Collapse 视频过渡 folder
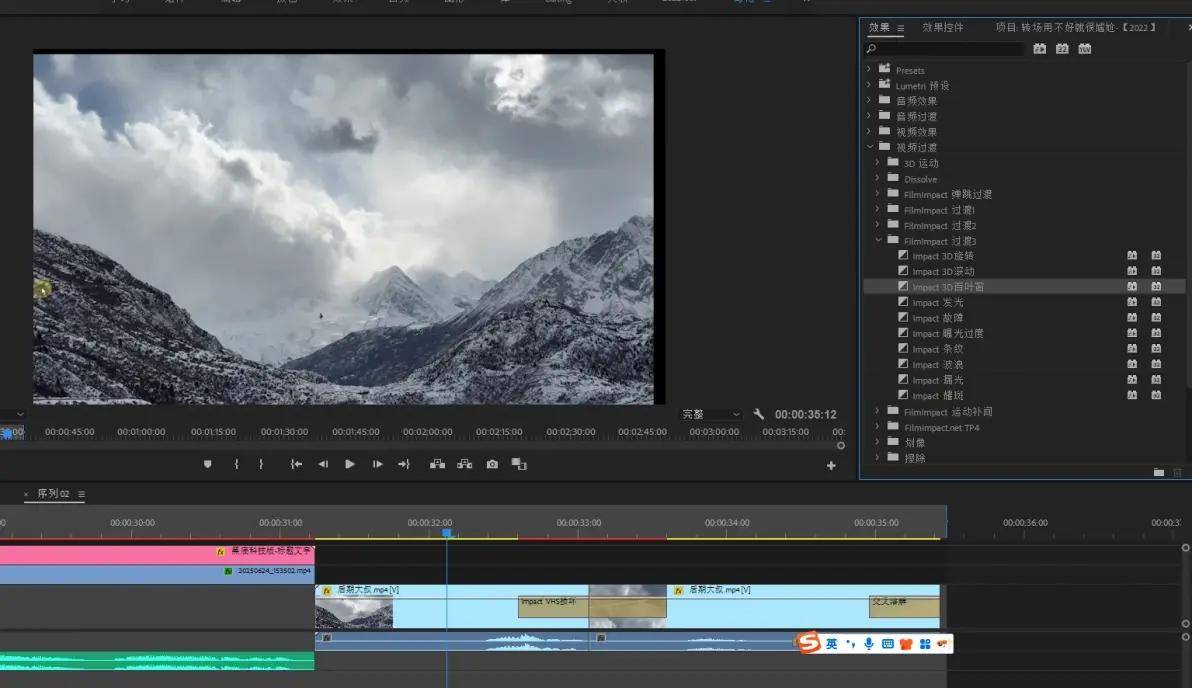The height and width of the screenshot is (688, 1192). pyautogui.click(x=870, y=147)
